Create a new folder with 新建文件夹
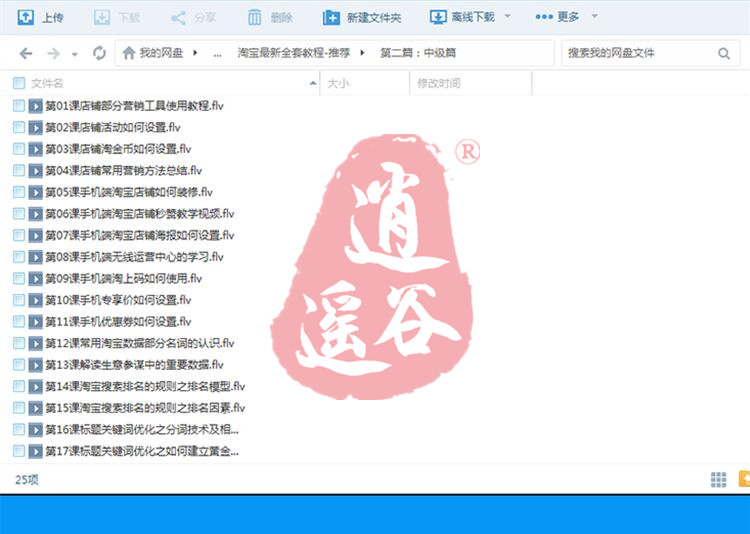 362,18
